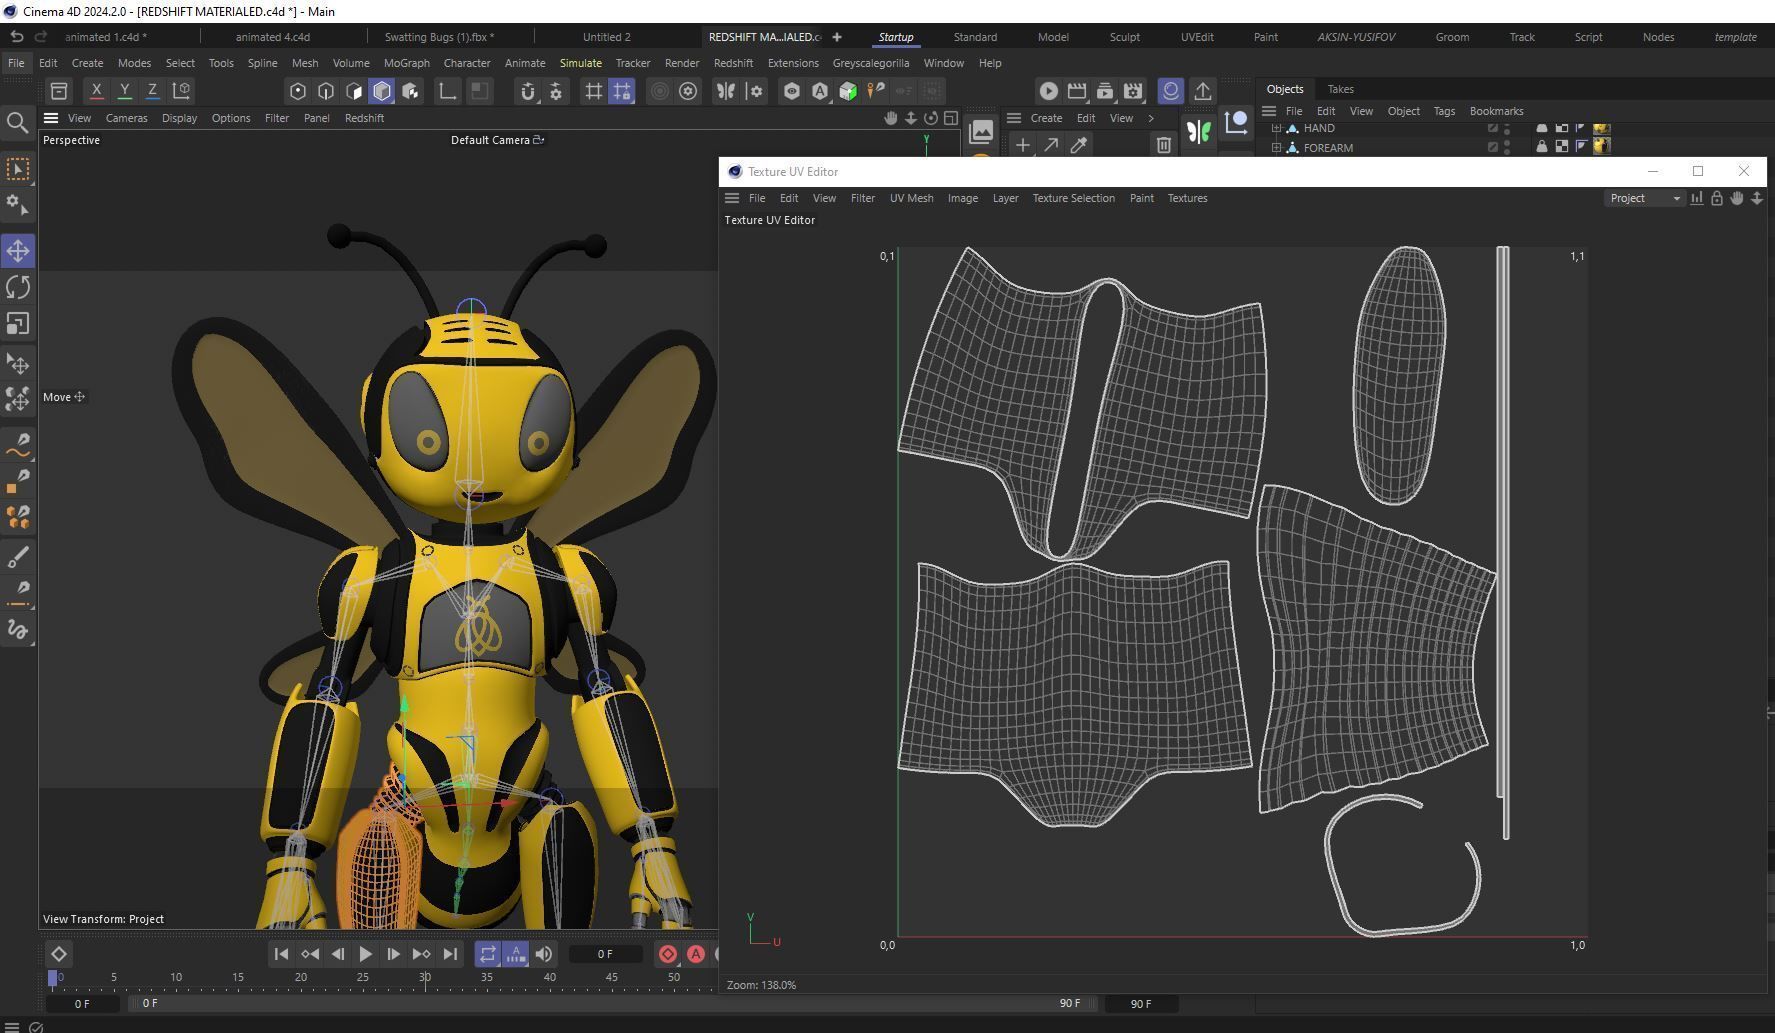Open the render to picture viewer icon
This screenshot has width=1775, height=1033.
coord(1076,91)
